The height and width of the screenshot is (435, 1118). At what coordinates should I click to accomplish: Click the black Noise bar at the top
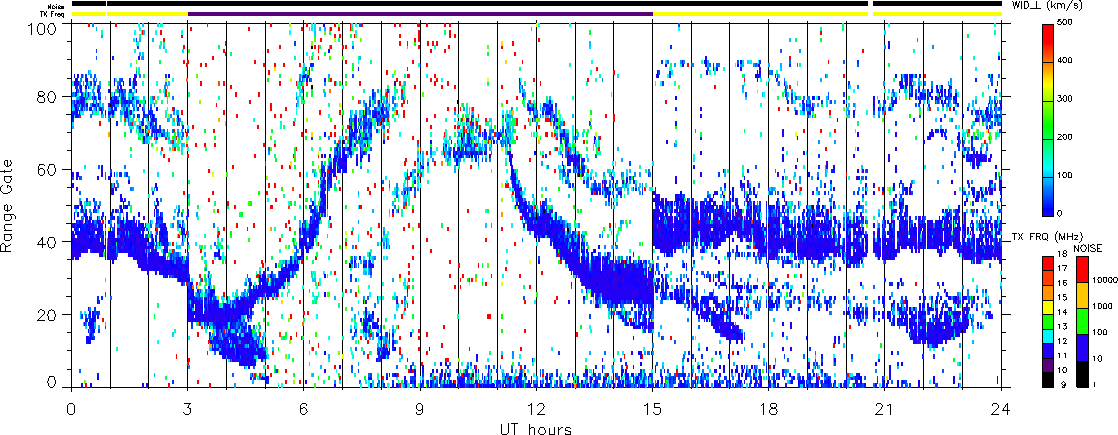pos(536,4)
